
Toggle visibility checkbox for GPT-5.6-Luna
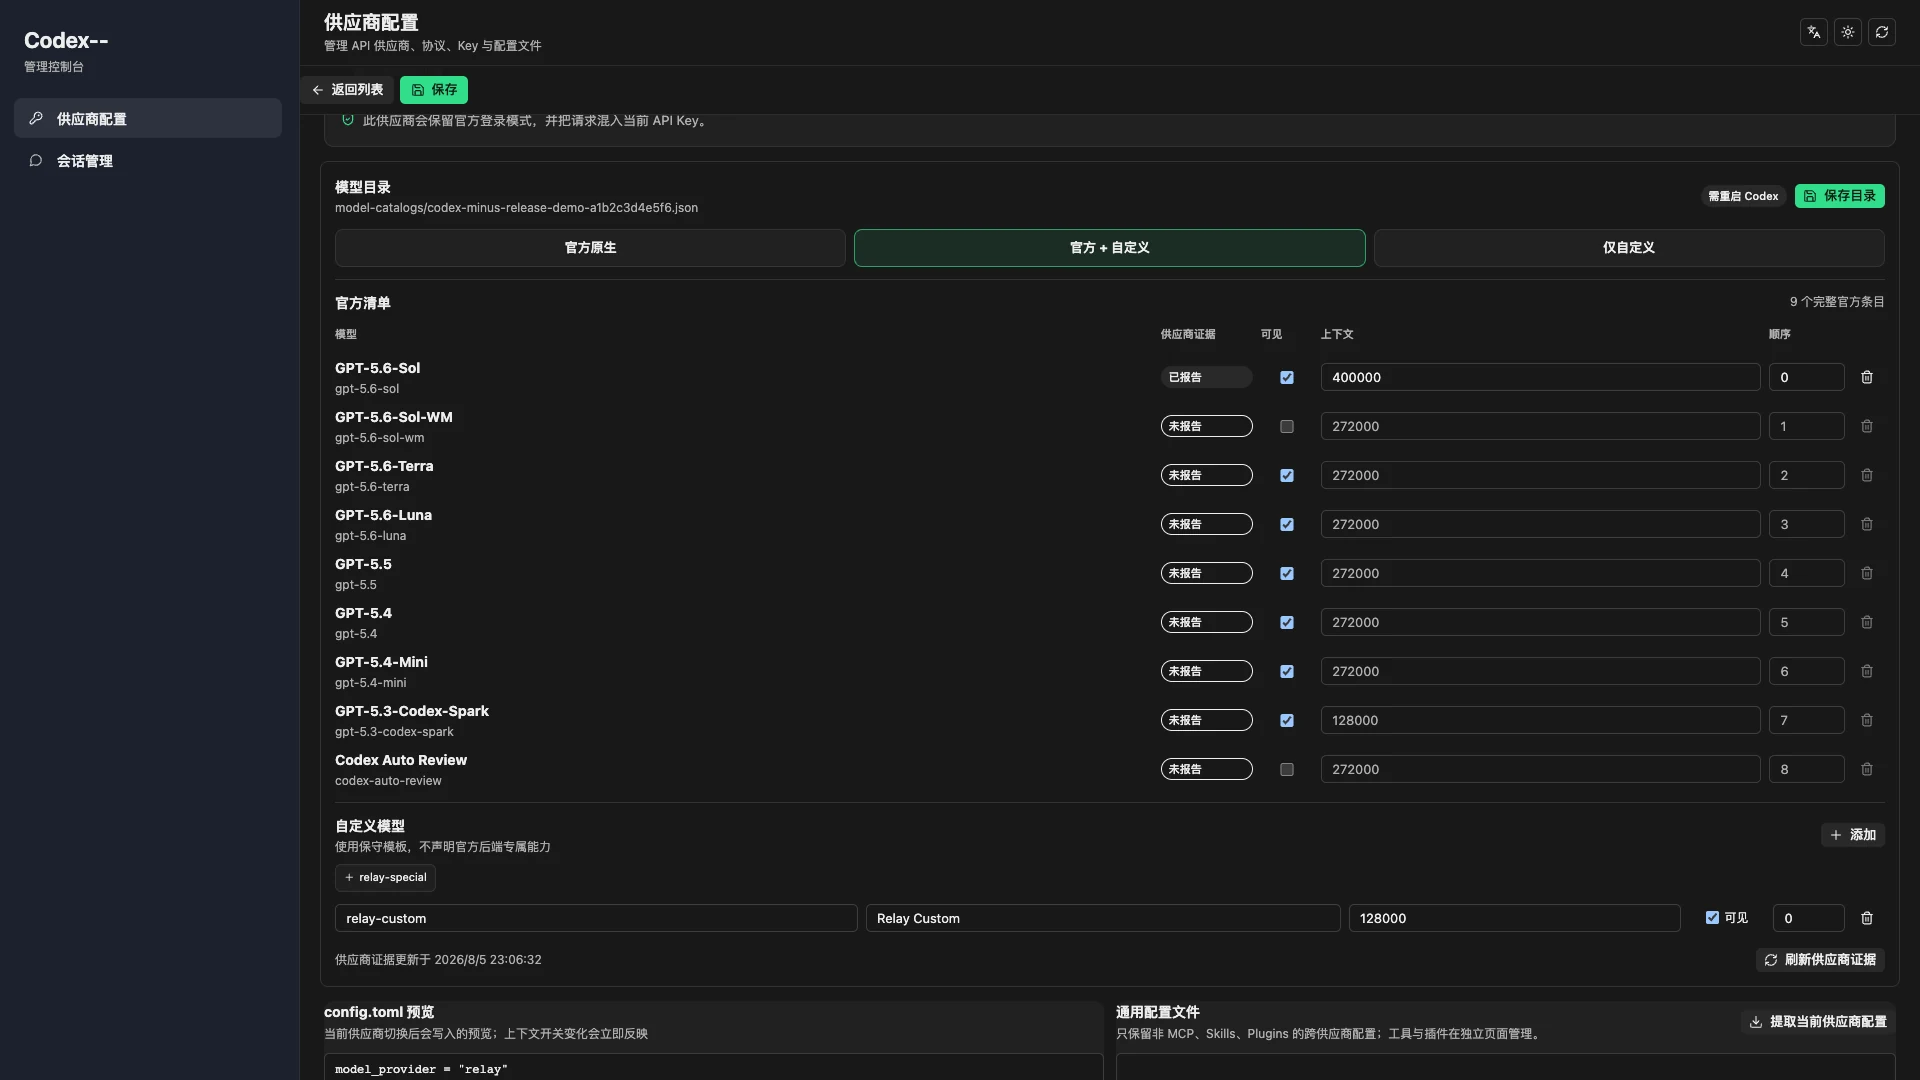click(x=1287, y=524)
